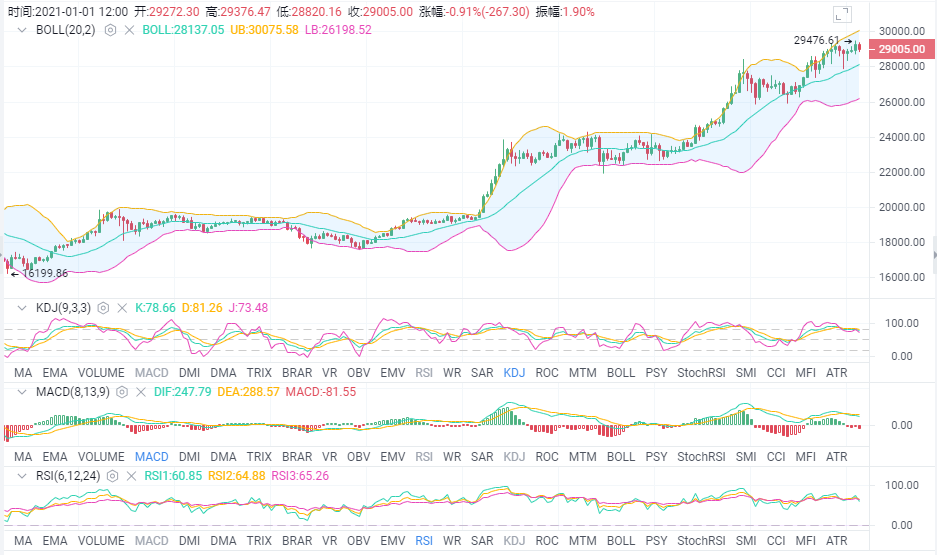Click the J:73.48 KDJ value
The image size is (937, 555).
[x=248, y=308]
